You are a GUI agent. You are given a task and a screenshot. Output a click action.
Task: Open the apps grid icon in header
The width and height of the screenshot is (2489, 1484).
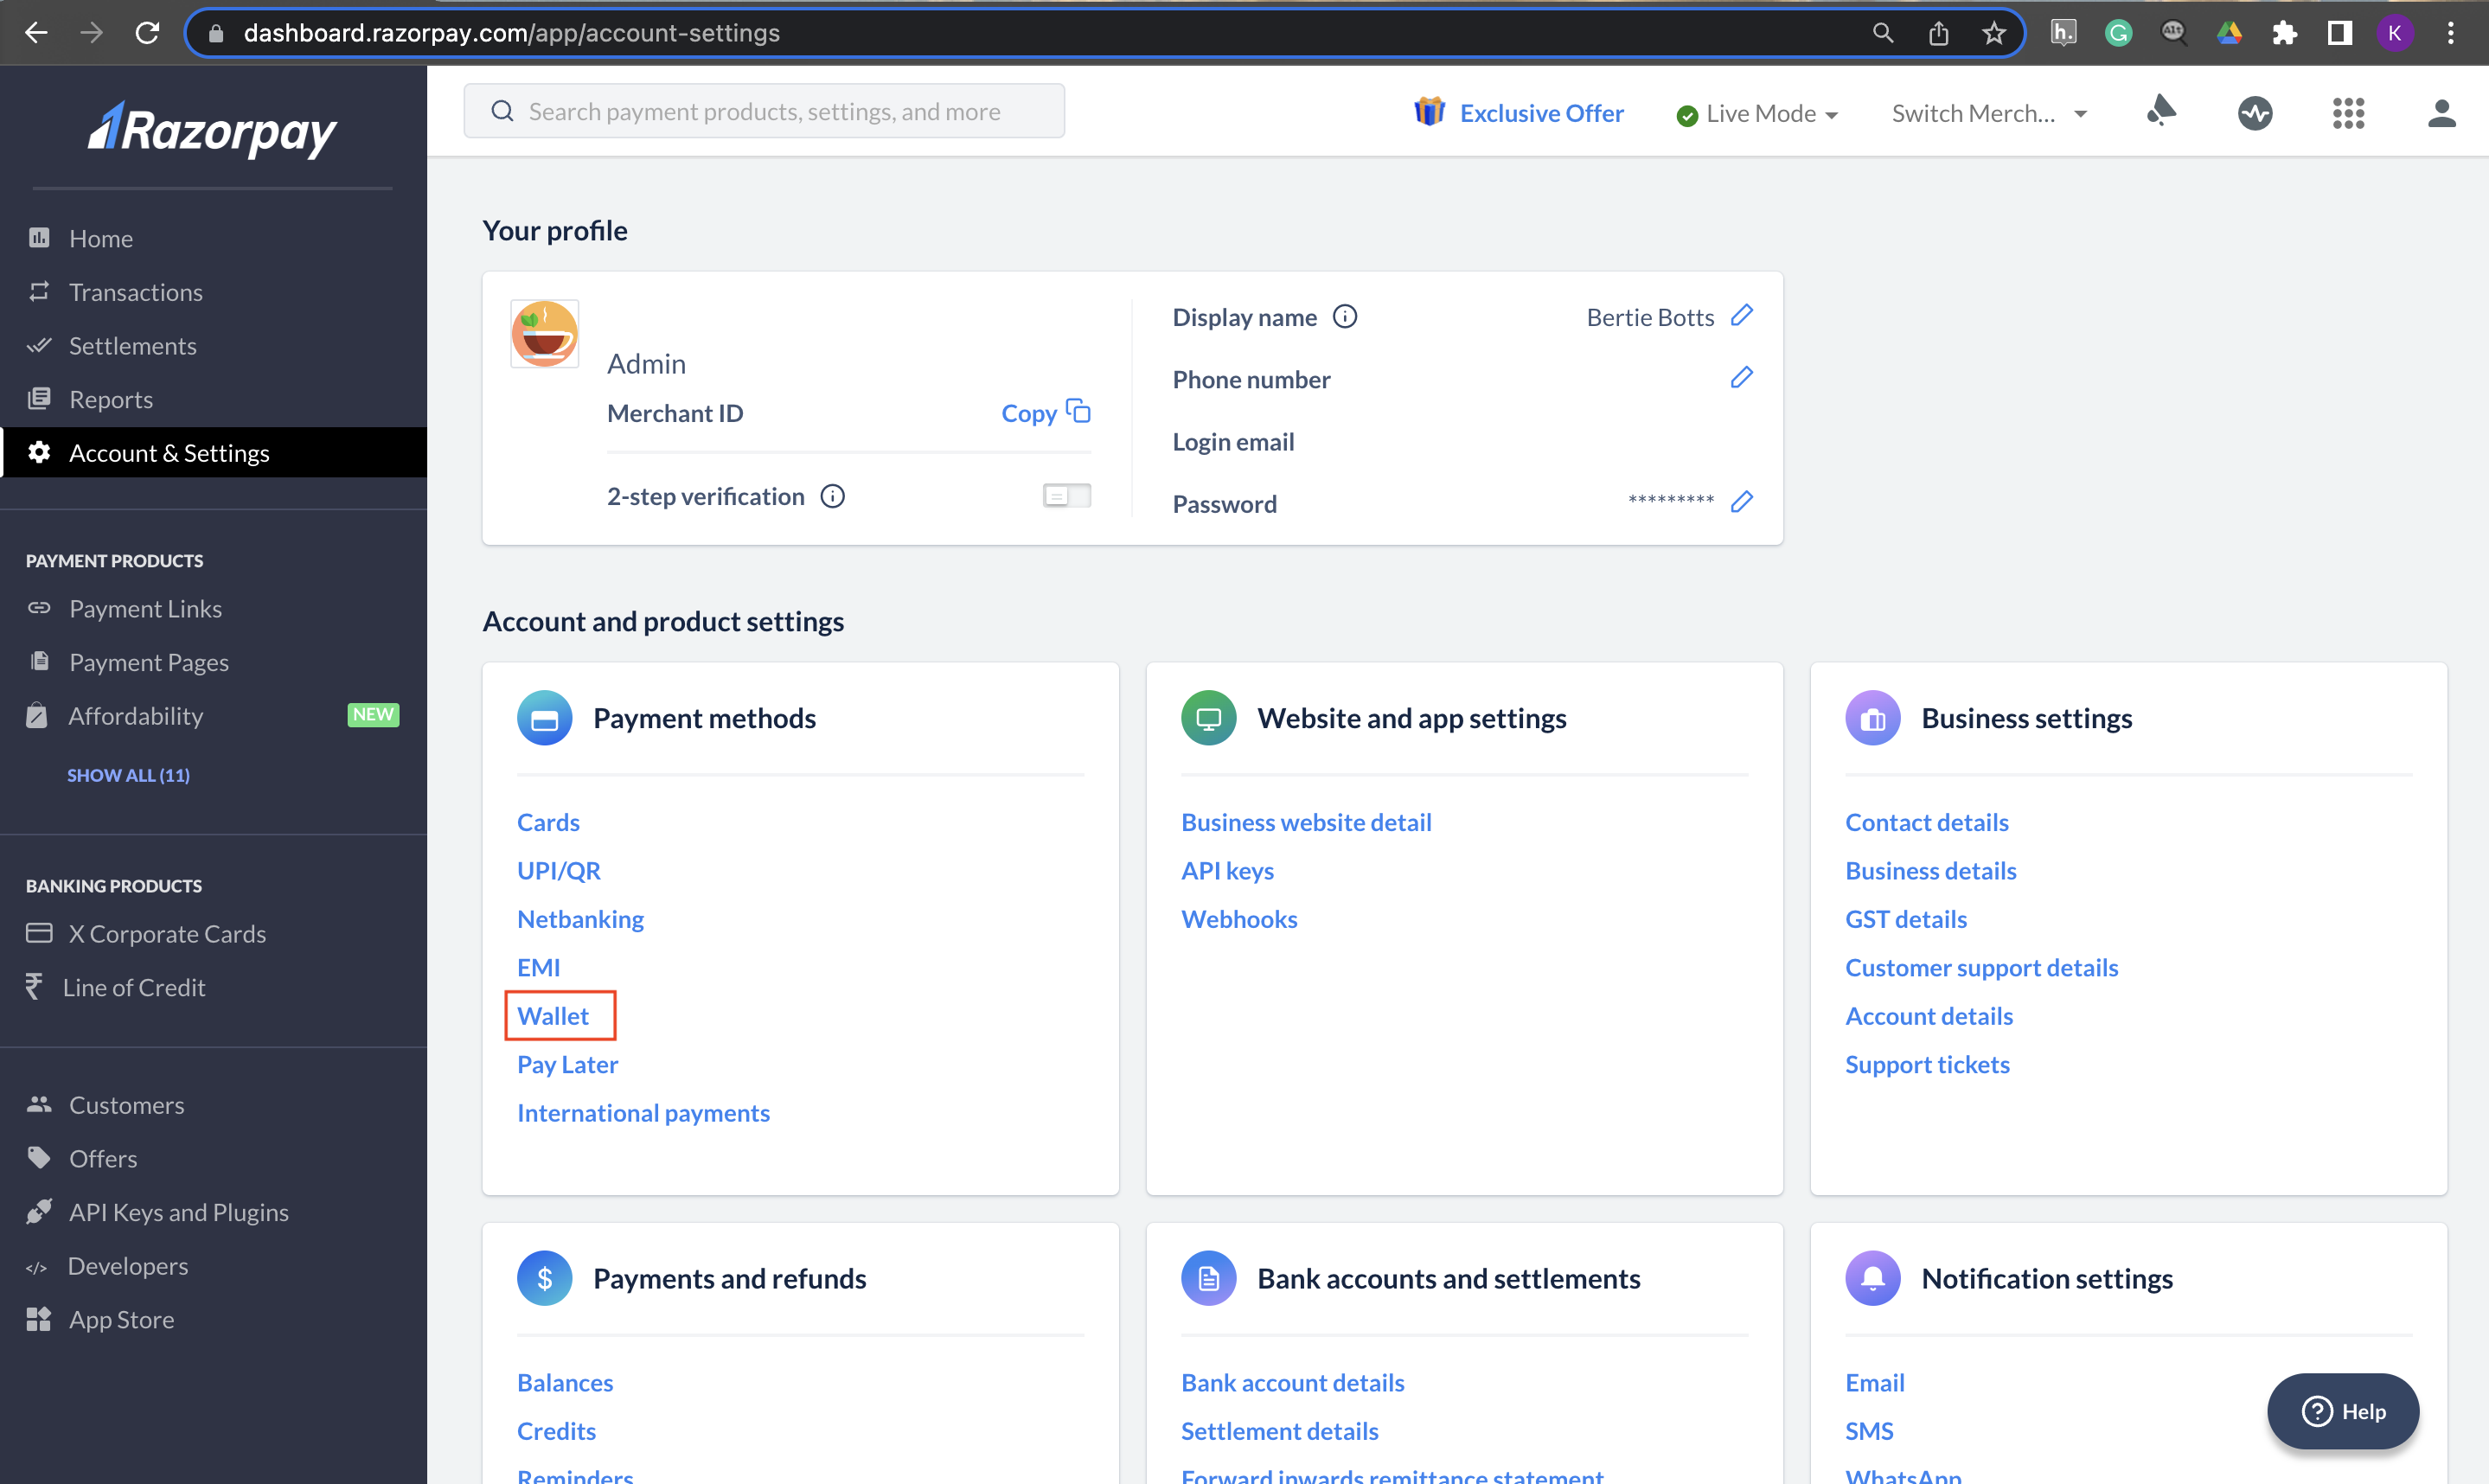(2347, 113)
